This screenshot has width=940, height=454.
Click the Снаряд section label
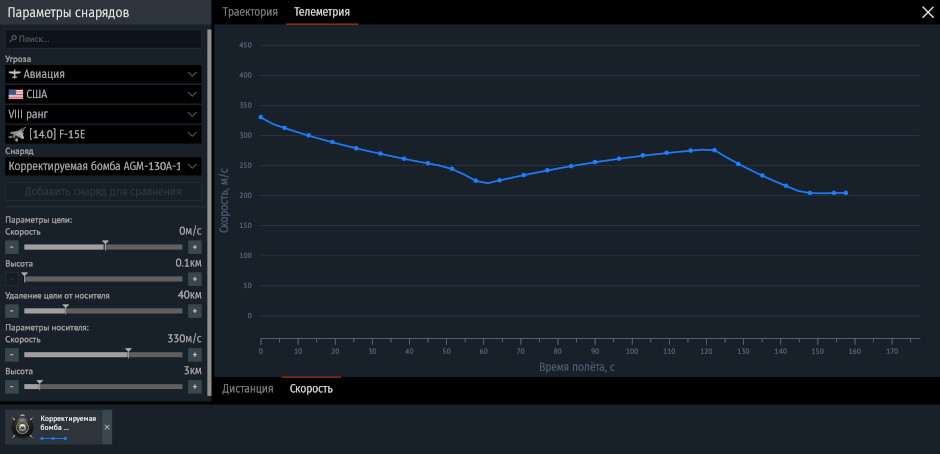tap(19, 151)
